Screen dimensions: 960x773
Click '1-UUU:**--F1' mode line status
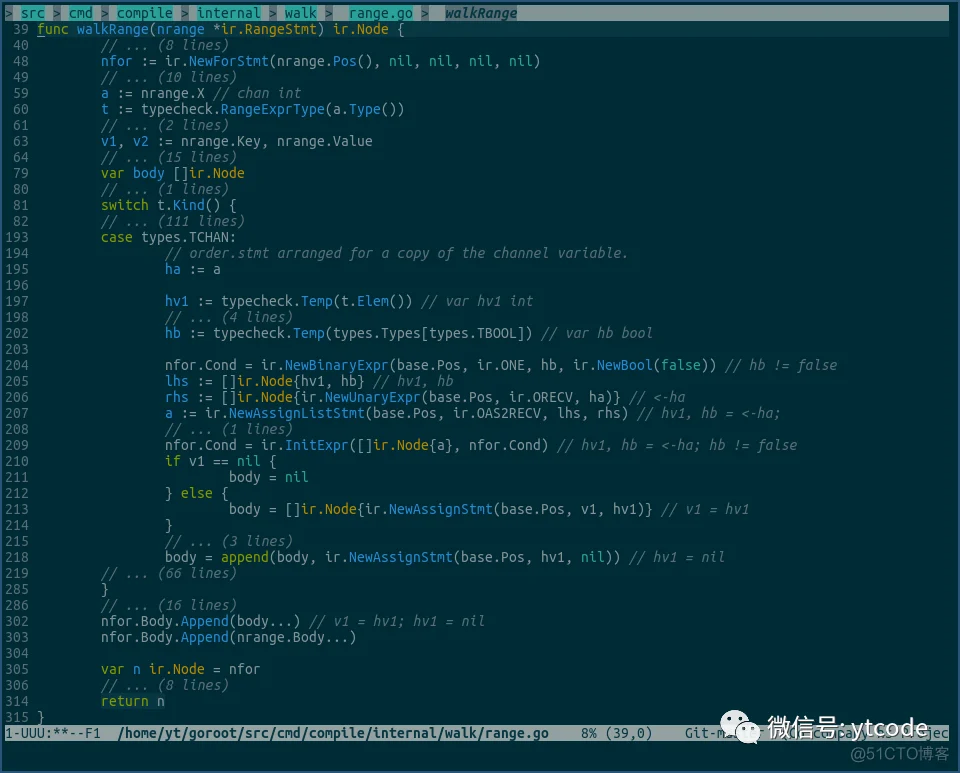tap(53, 733)
